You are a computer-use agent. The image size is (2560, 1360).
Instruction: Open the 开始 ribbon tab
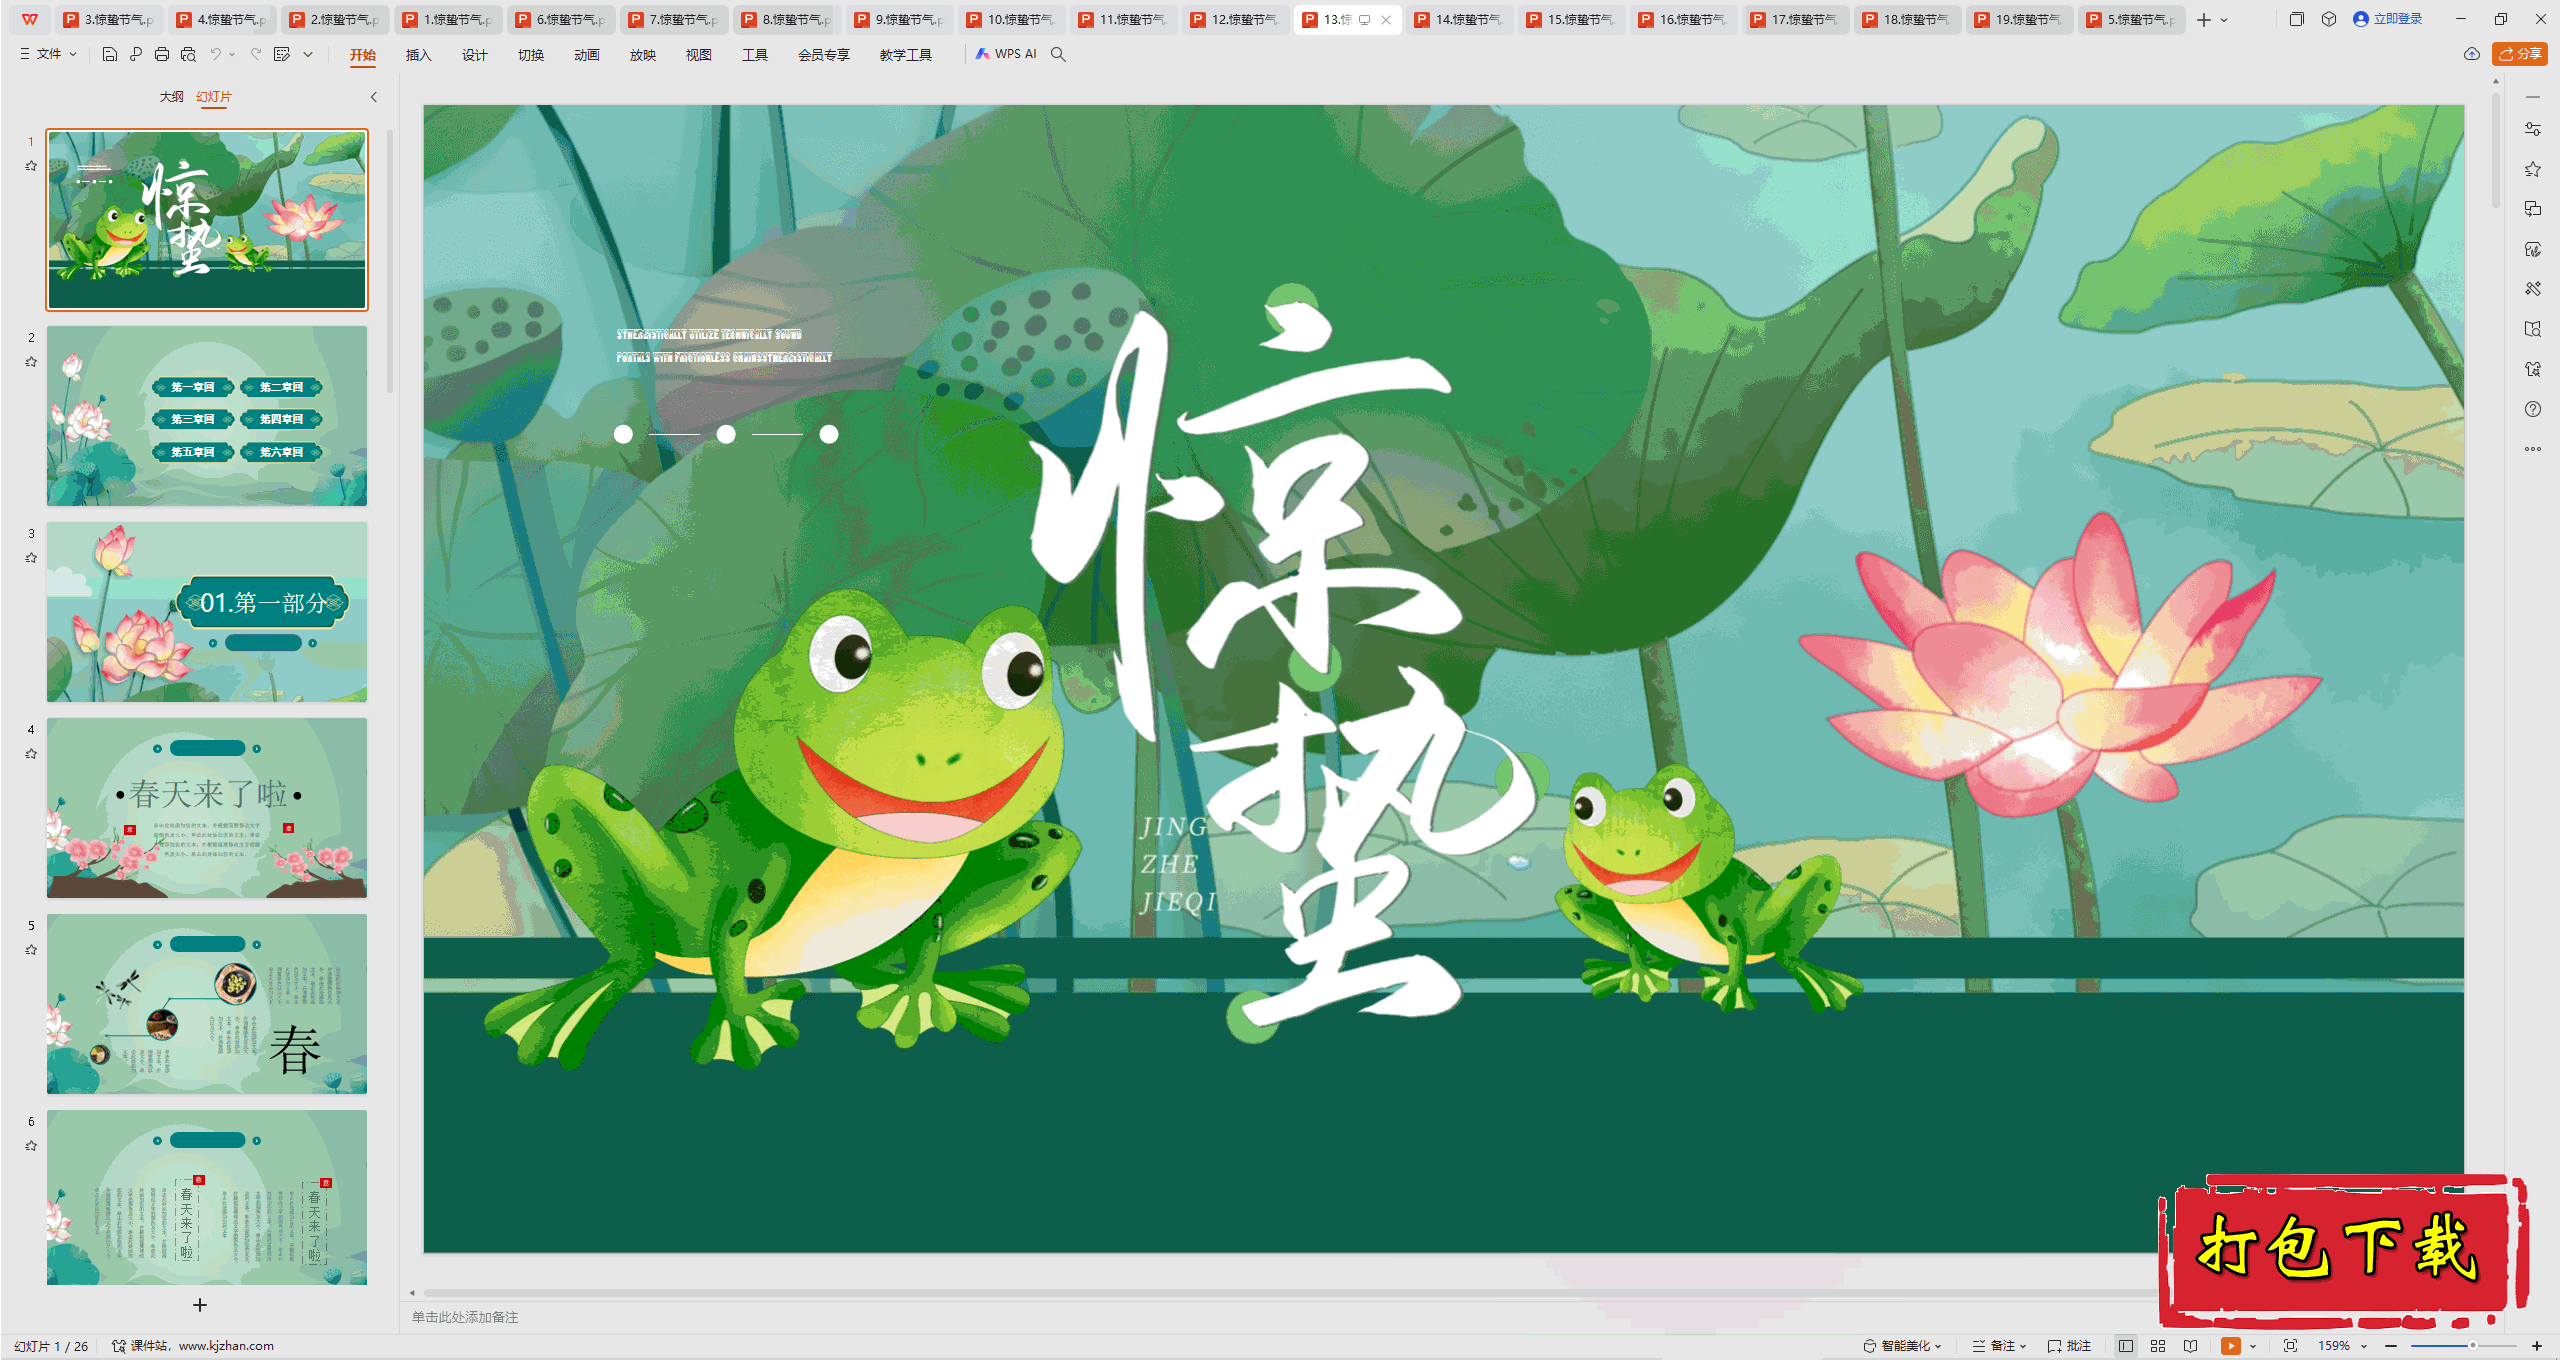pyautogui.click(x=363, y=55)
